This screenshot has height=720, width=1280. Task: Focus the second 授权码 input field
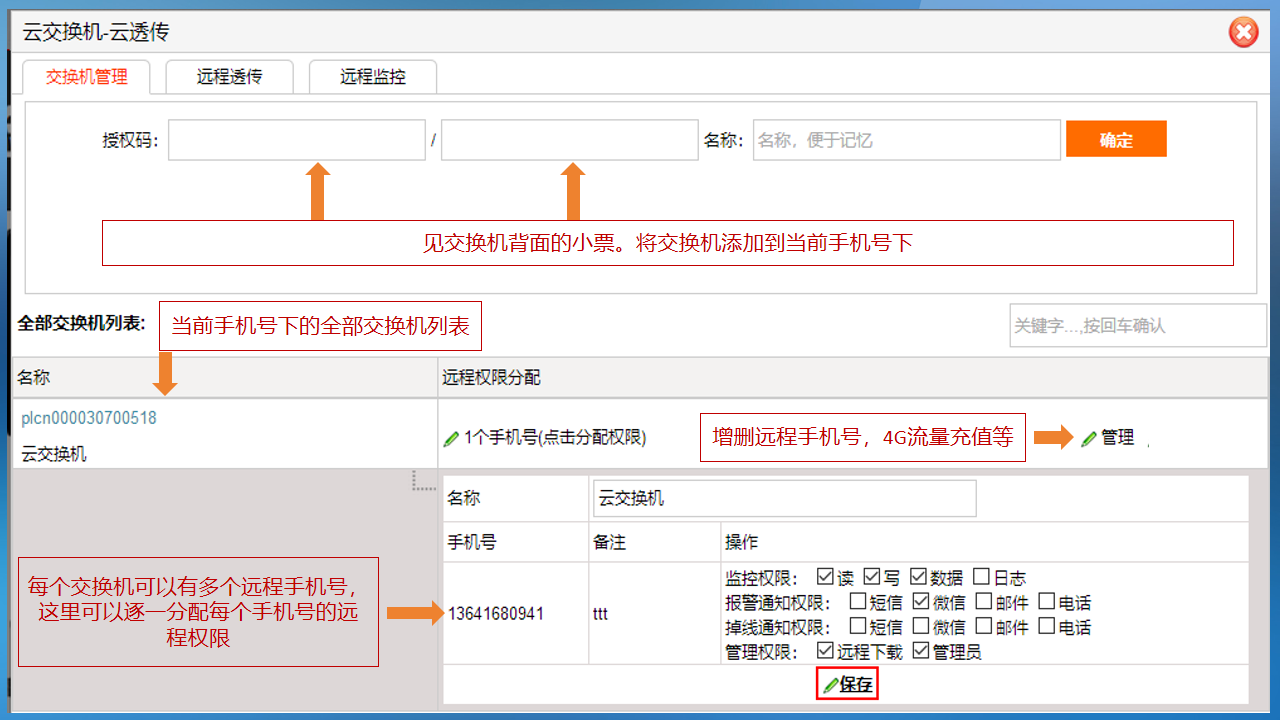570,140
